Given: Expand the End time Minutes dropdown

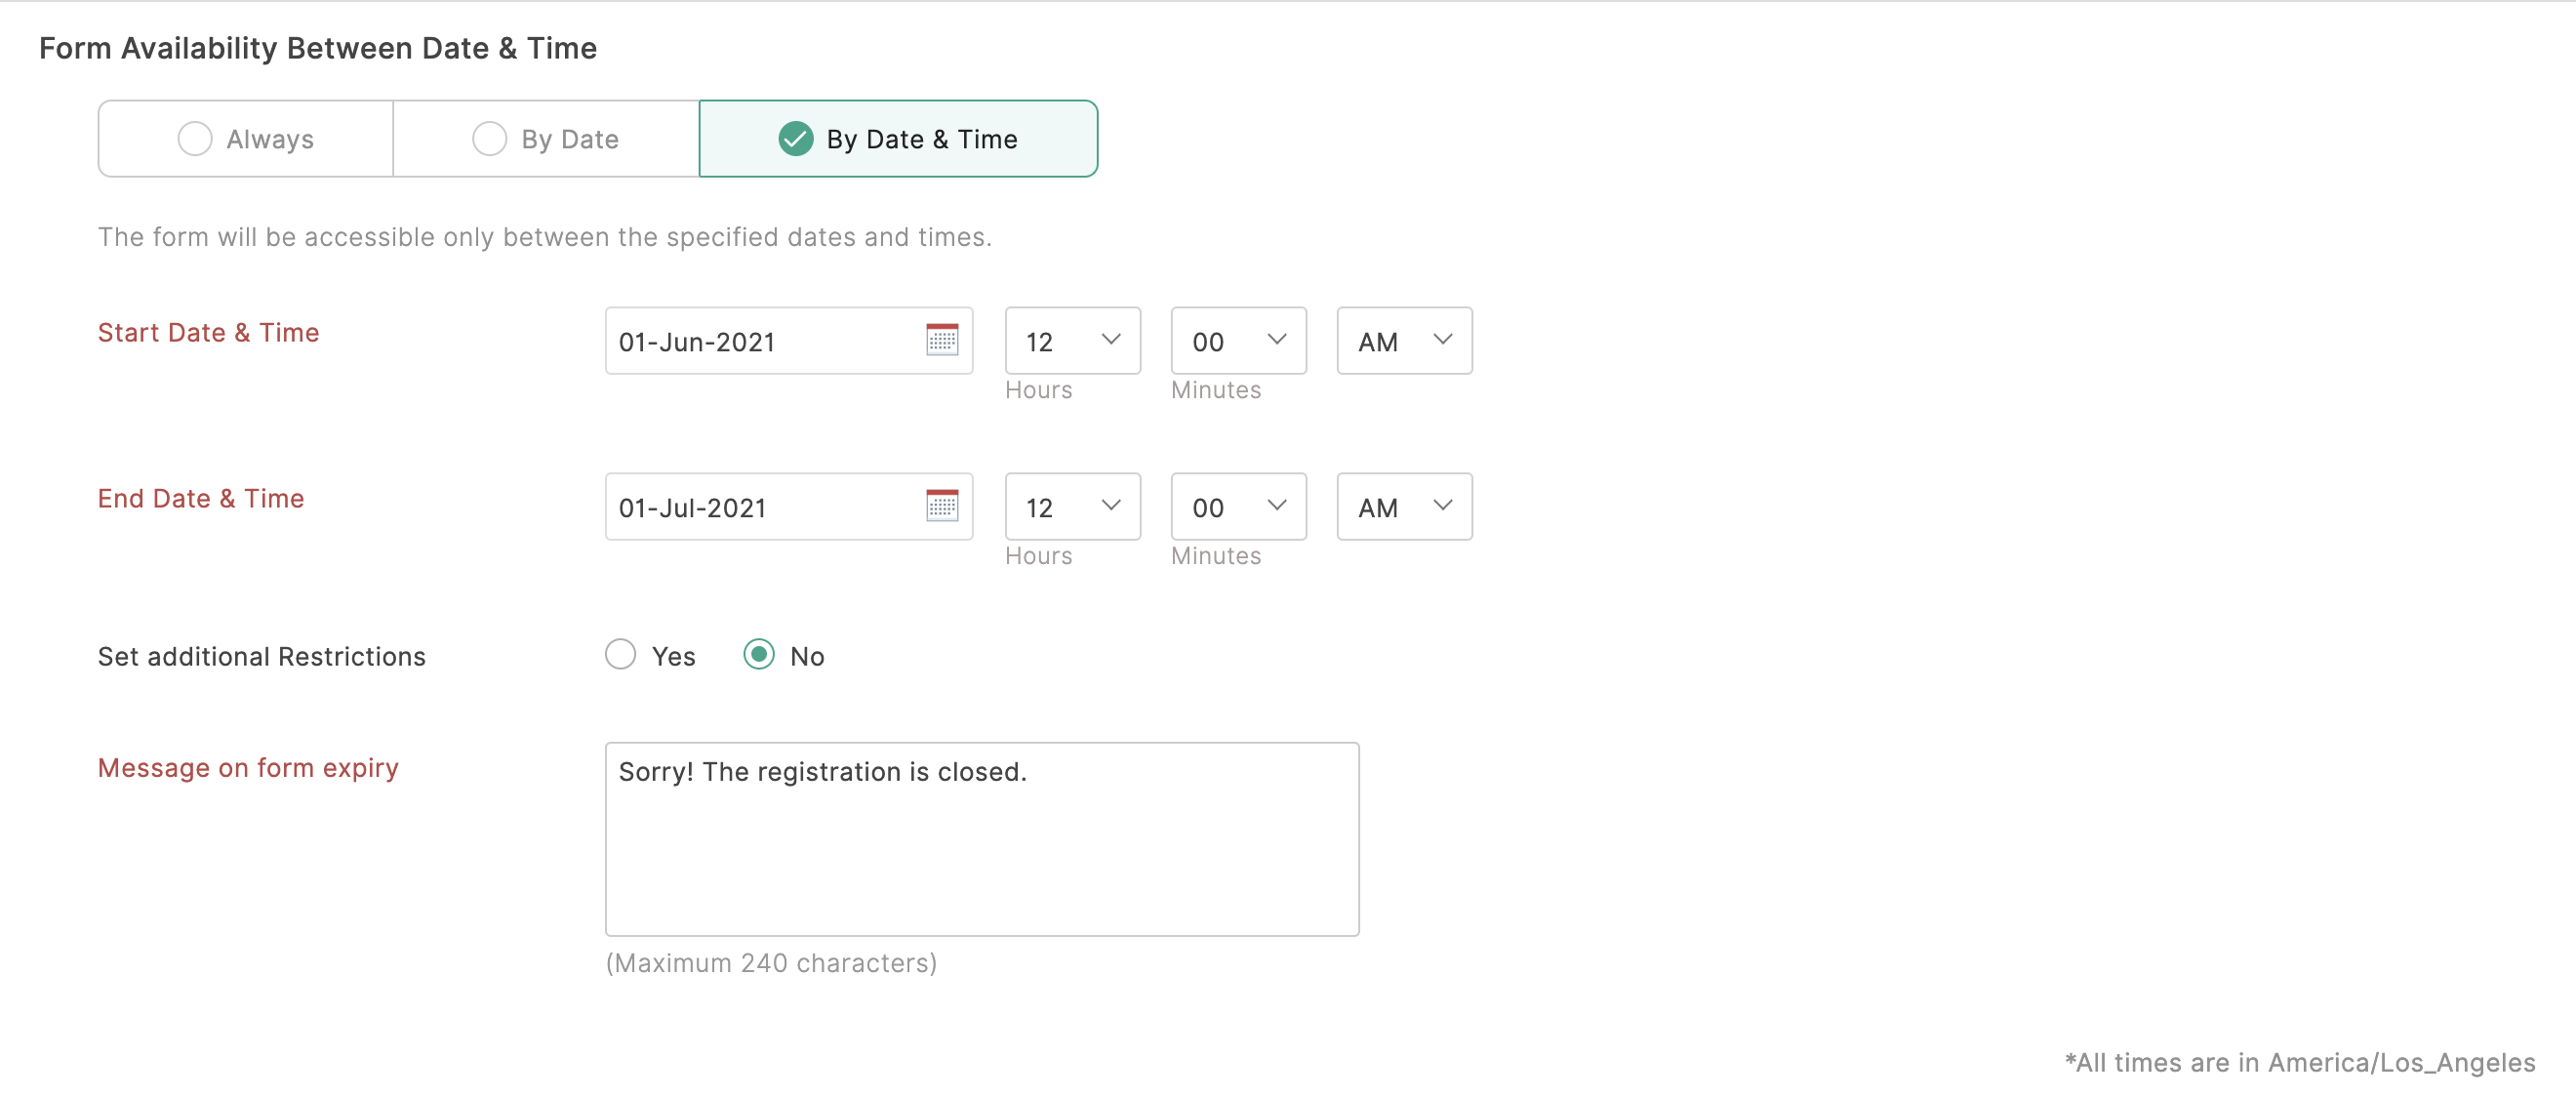Looking at the screenshot, I should tap(1238, 507).
